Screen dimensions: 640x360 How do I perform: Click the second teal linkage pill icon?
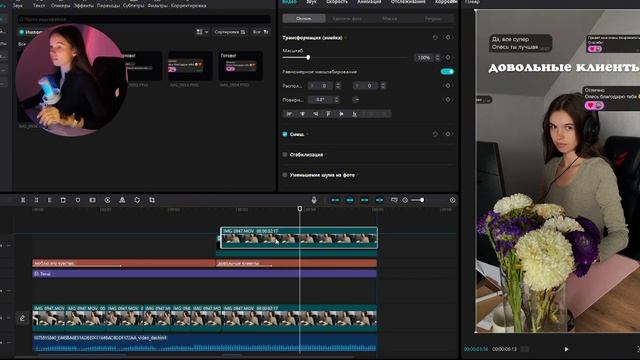pos(350,200)
